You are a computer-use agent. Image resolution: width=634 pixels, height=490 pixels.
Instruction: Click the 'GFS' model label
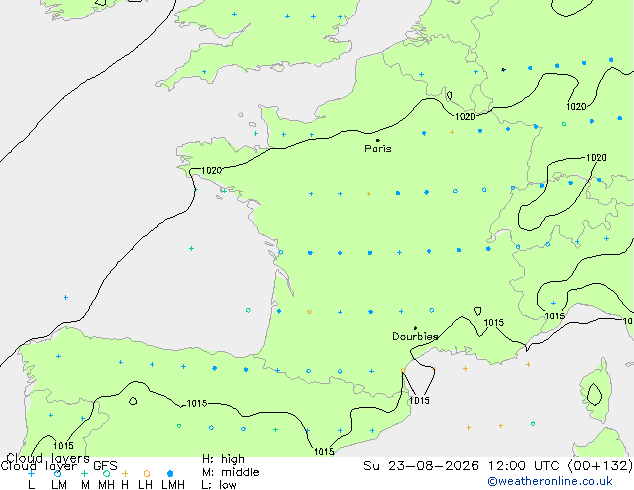105,465
